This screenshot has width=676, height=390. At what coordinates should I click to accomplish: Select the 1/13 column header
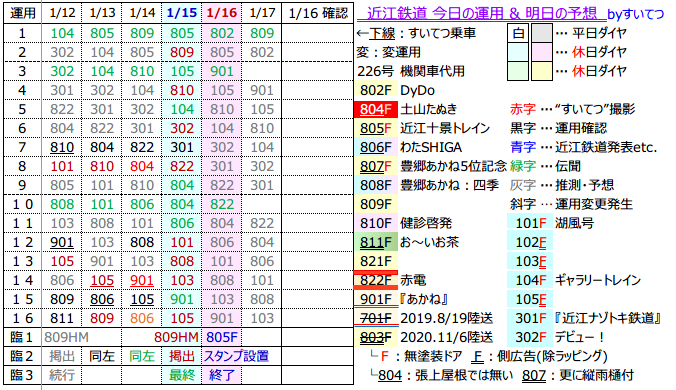point(102,13)
